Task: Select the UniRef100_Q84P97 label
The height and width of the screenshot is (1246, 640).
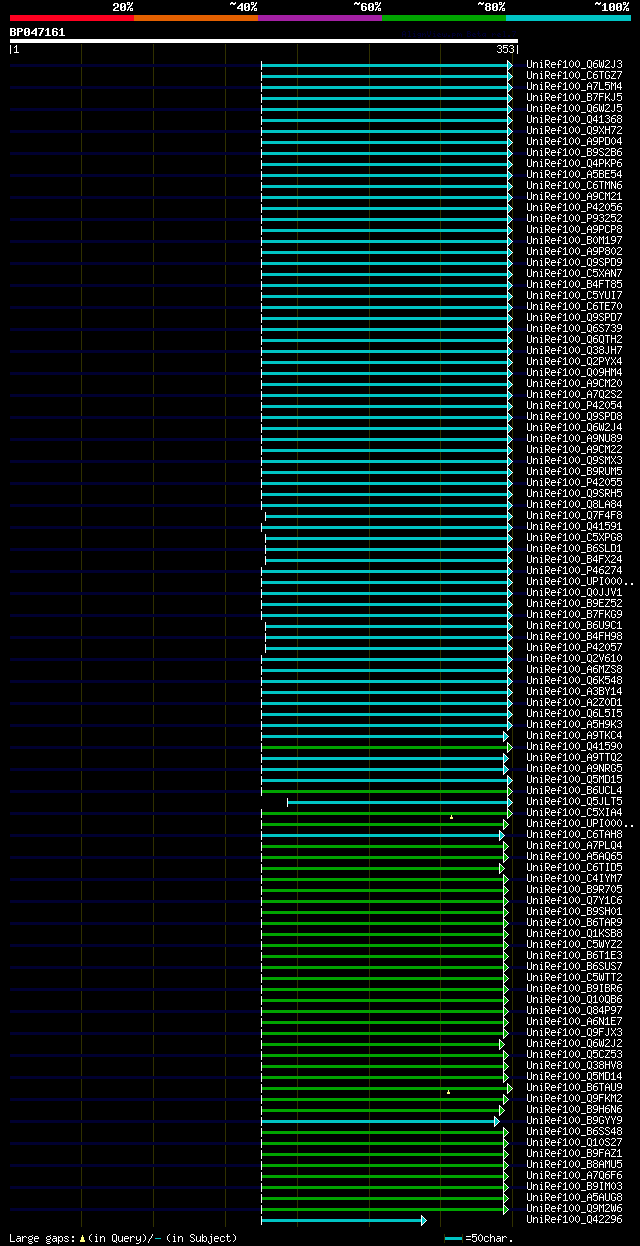Action: (x=574, y=1010)
